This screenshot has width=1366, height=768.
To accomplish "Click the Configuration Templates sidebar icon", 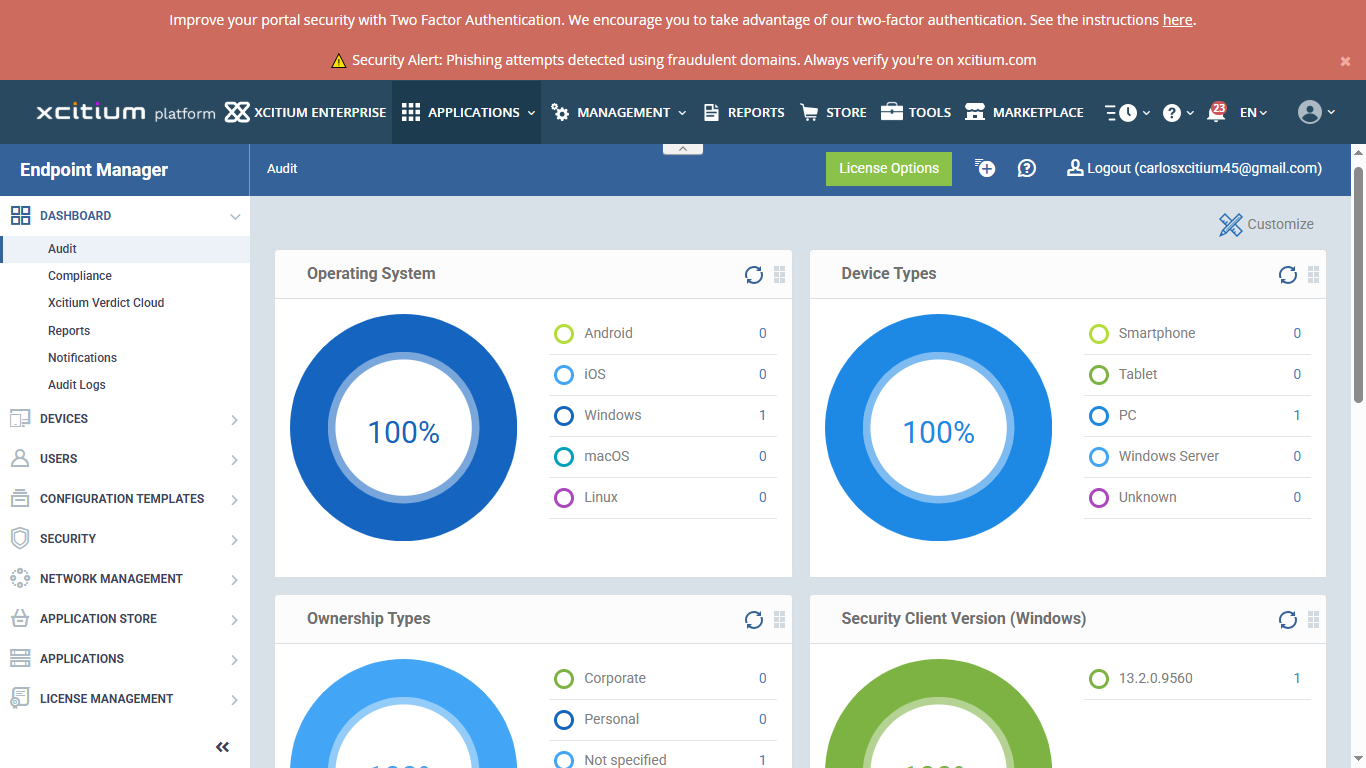I will point(20,498).
